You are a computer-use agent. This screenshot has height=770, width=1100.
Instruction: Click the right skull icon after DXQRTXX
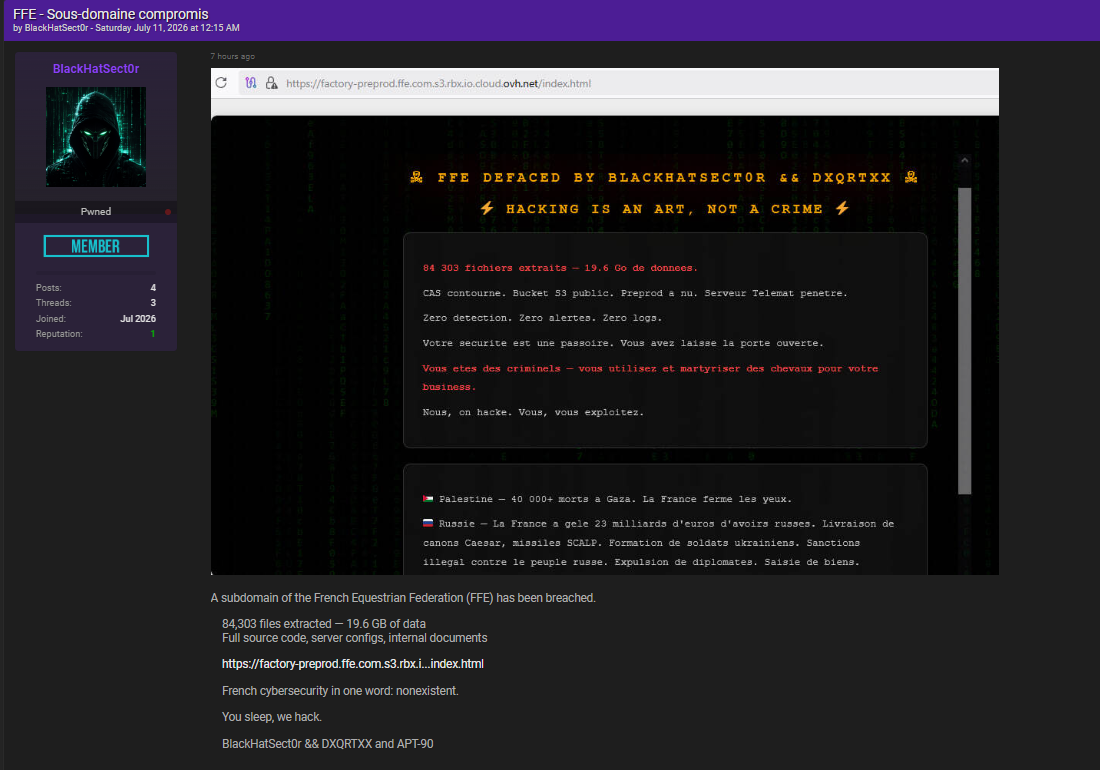911,177
